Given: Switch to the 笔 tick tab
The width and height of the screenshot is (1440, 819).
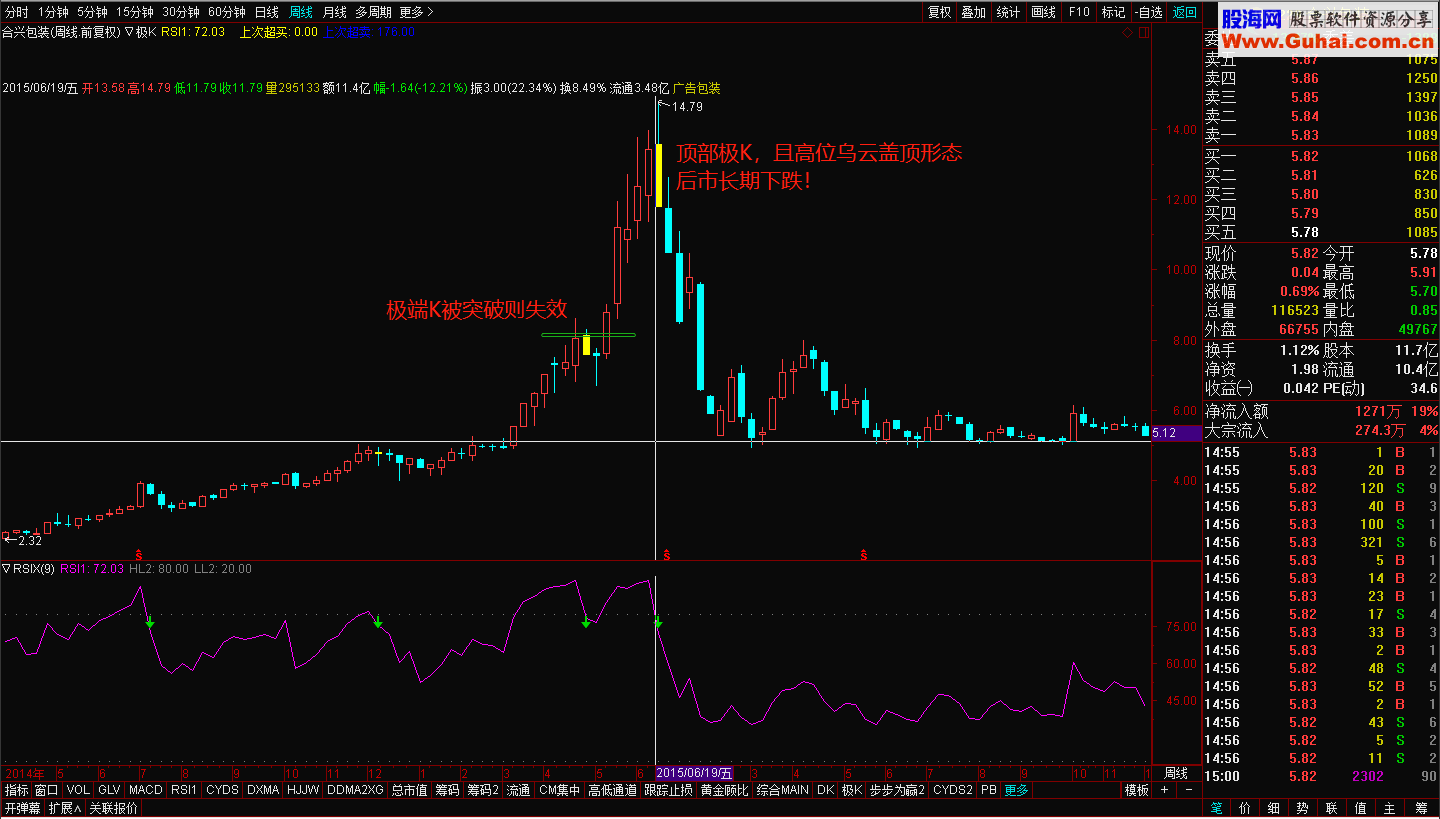Looking at the screenshot, I should [1217, 808].
